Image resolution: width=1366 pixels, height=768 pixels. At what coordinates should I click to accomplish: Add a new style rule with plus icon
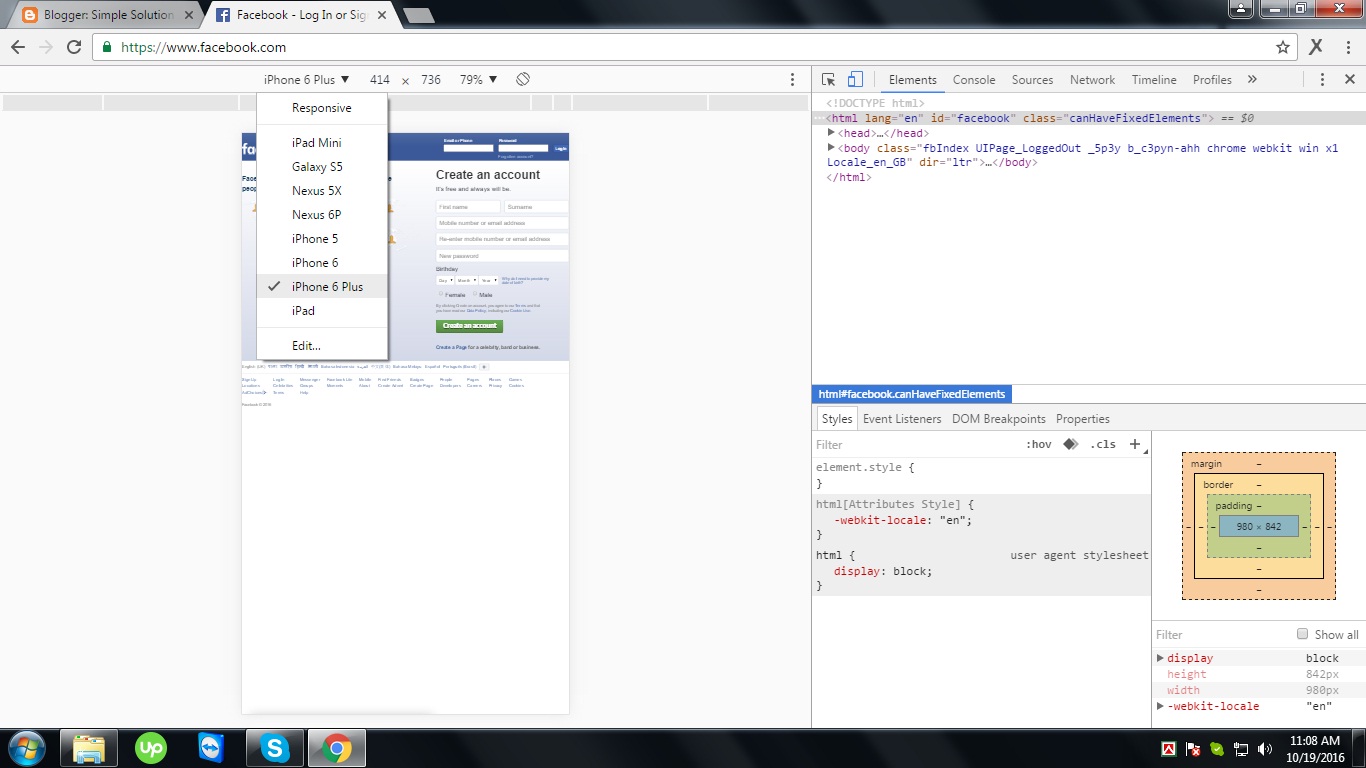coord(1135,444)
